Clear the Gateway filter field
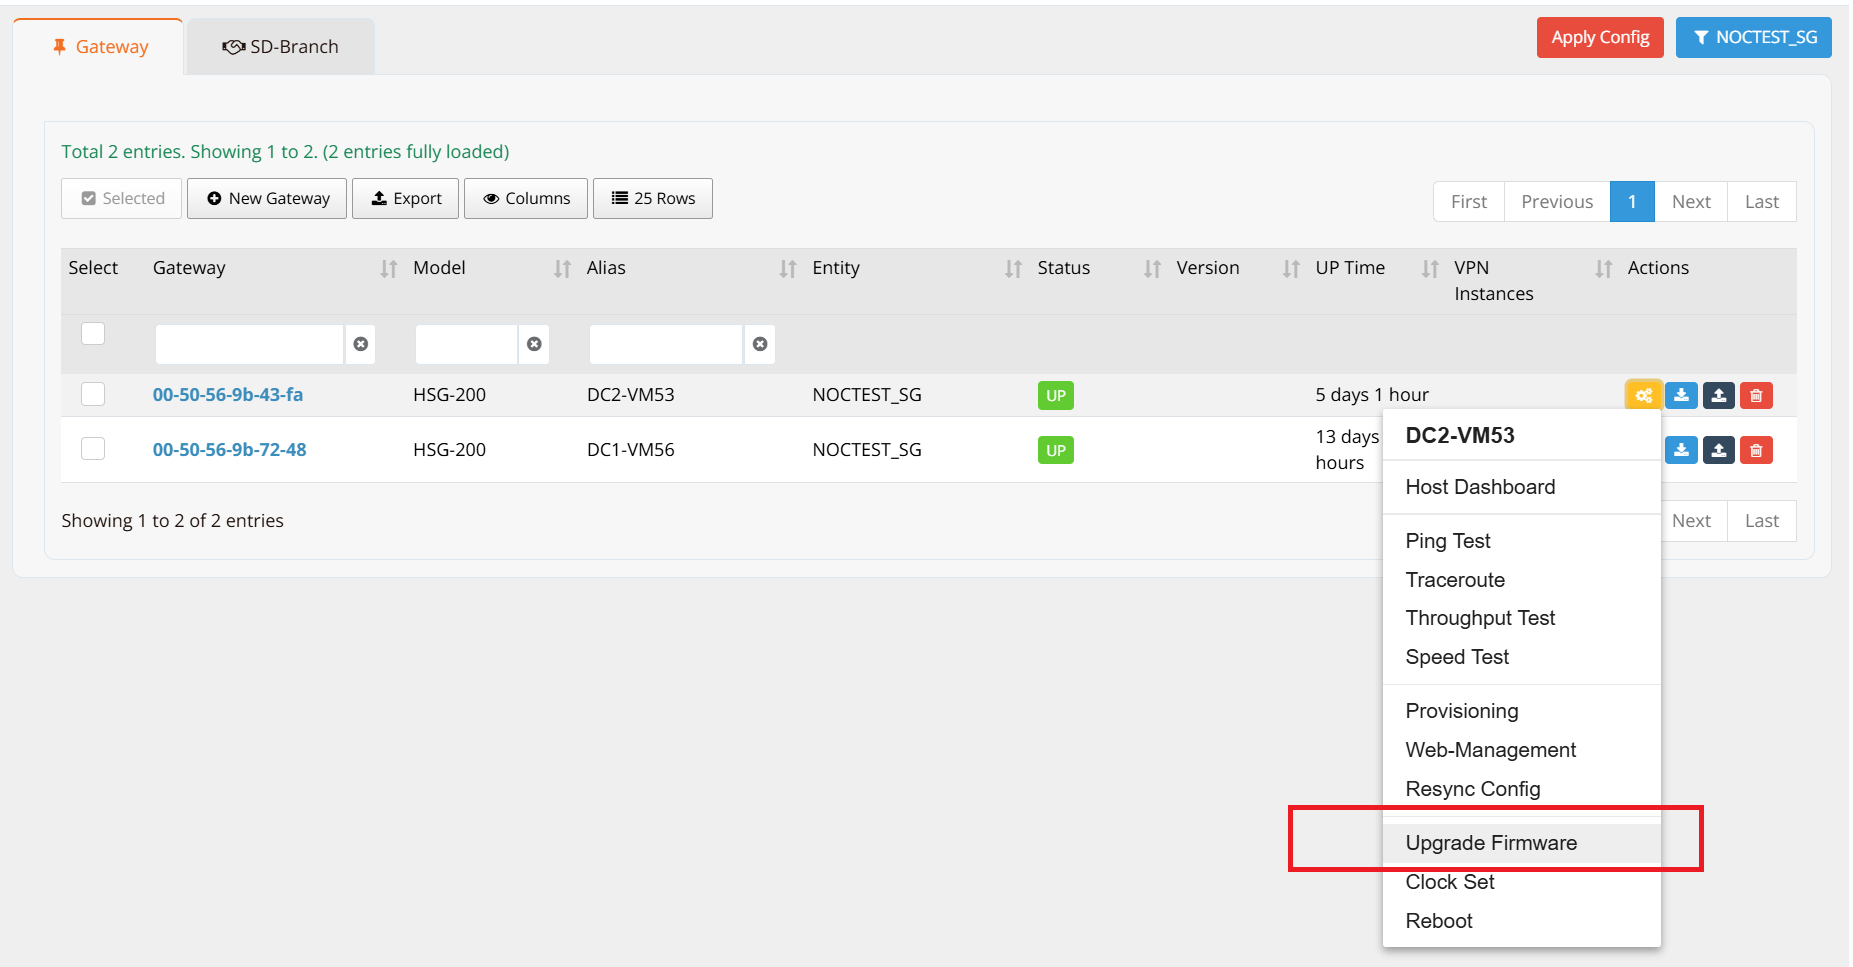1853x967 pixels. click(361, 344)
